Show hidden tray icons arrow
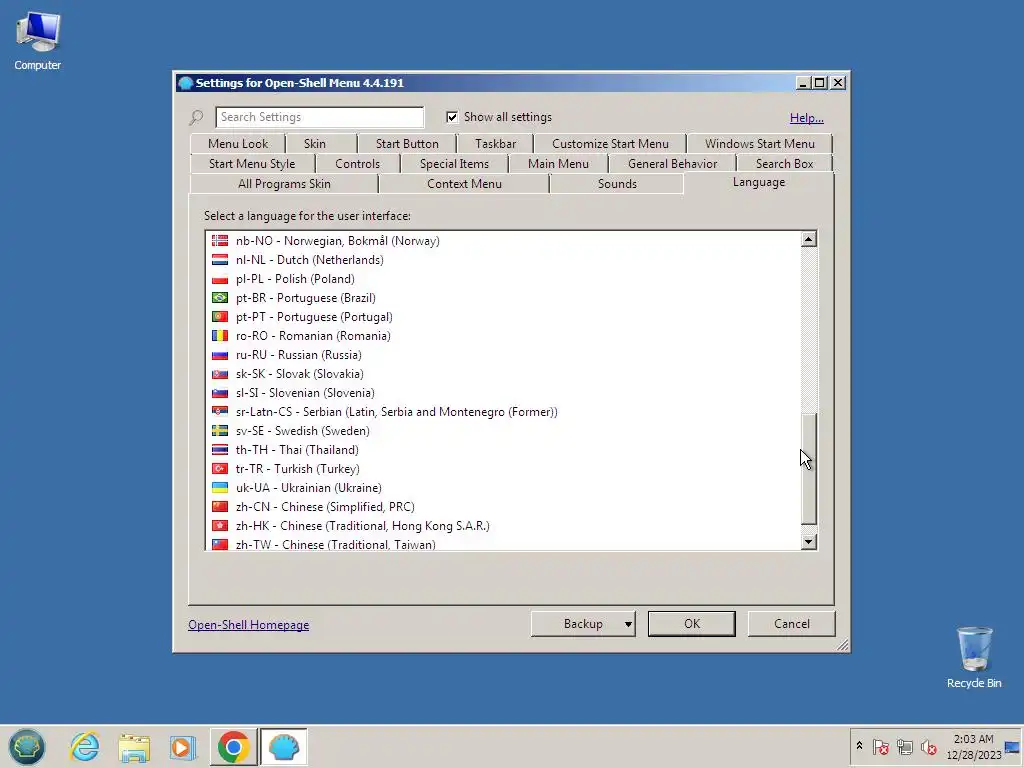The height and width of the screenshot is (768, 1024). pyautogui.click(x=859, y=746)
